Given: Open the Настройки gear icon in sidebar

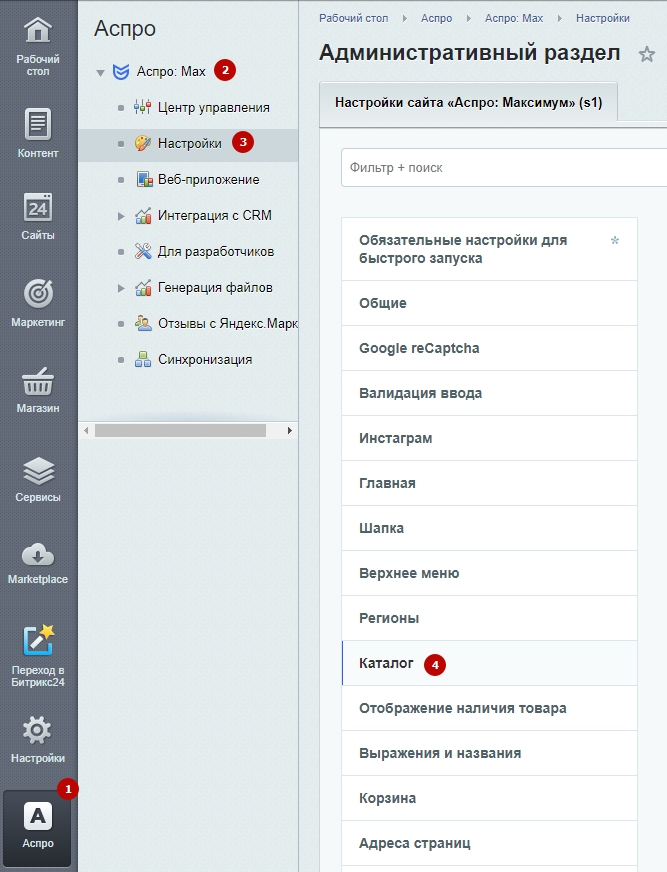Looking at the screenshot, I should coord(38,731).
